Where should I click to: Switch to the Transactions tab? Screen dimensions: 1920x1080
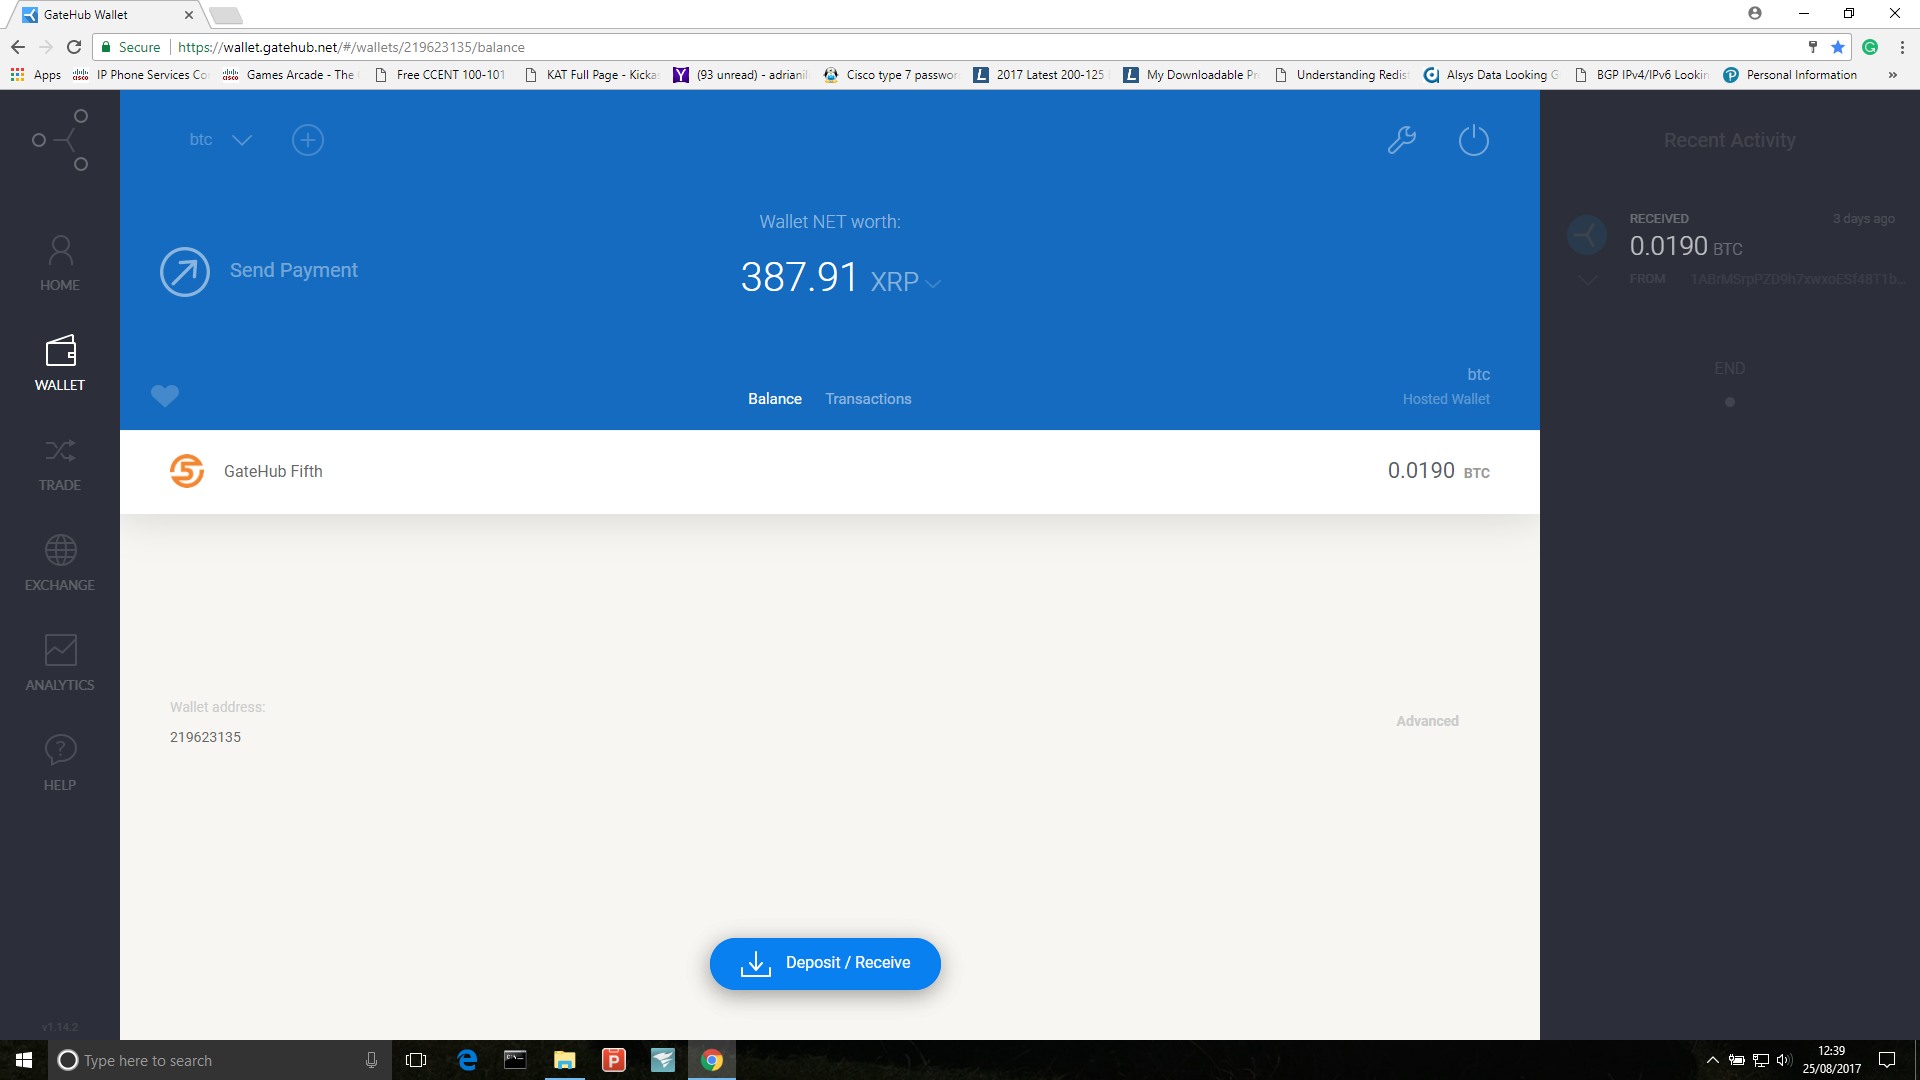click(868, 399)
